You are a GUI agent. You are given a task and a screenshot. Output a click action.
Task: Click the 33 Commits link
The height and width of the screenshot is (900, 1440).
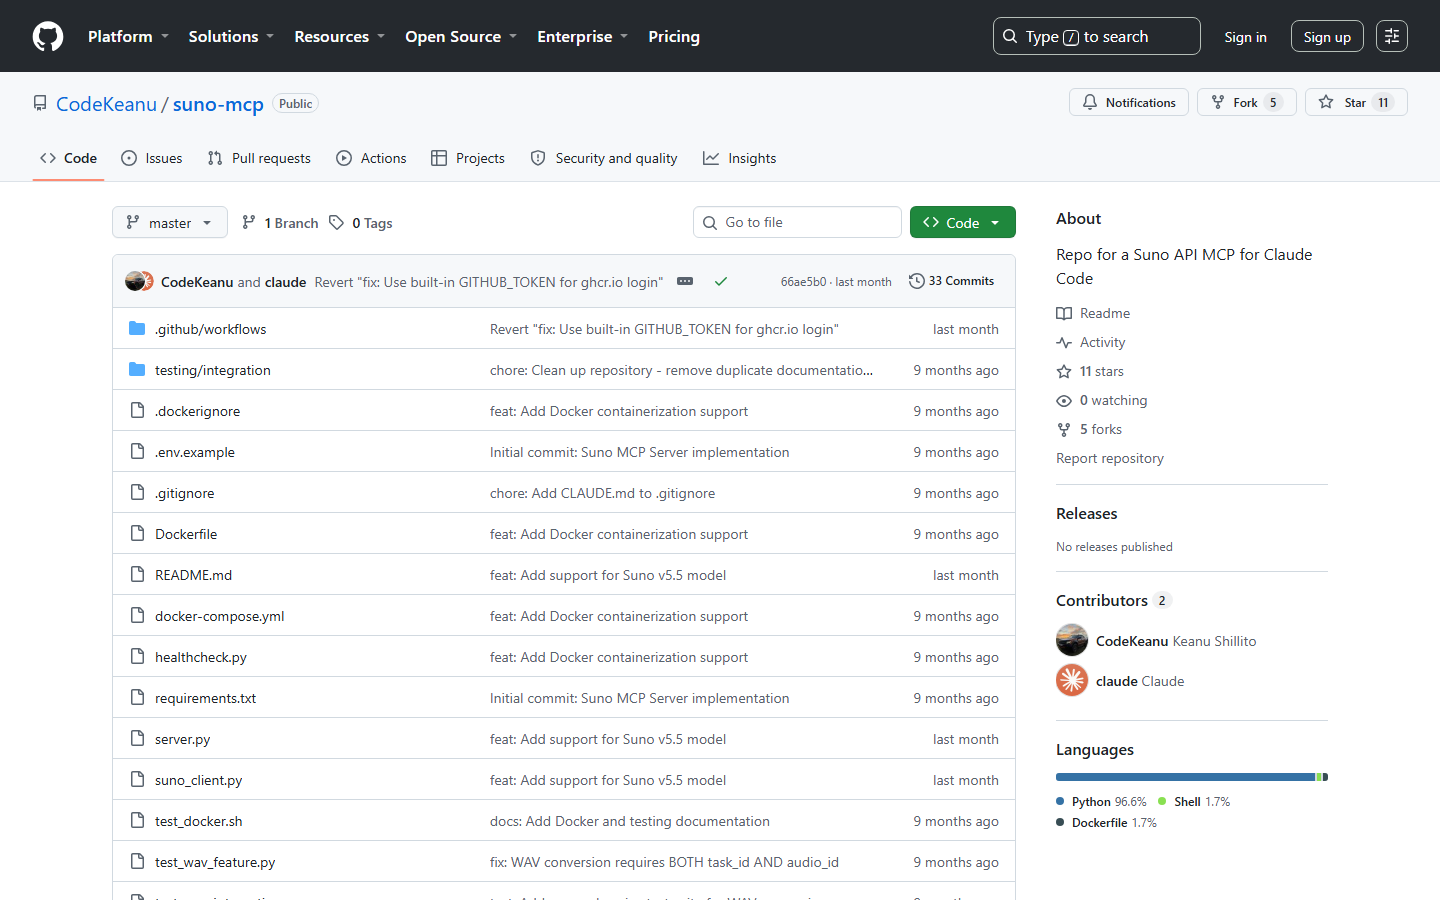tap(951, 281)
